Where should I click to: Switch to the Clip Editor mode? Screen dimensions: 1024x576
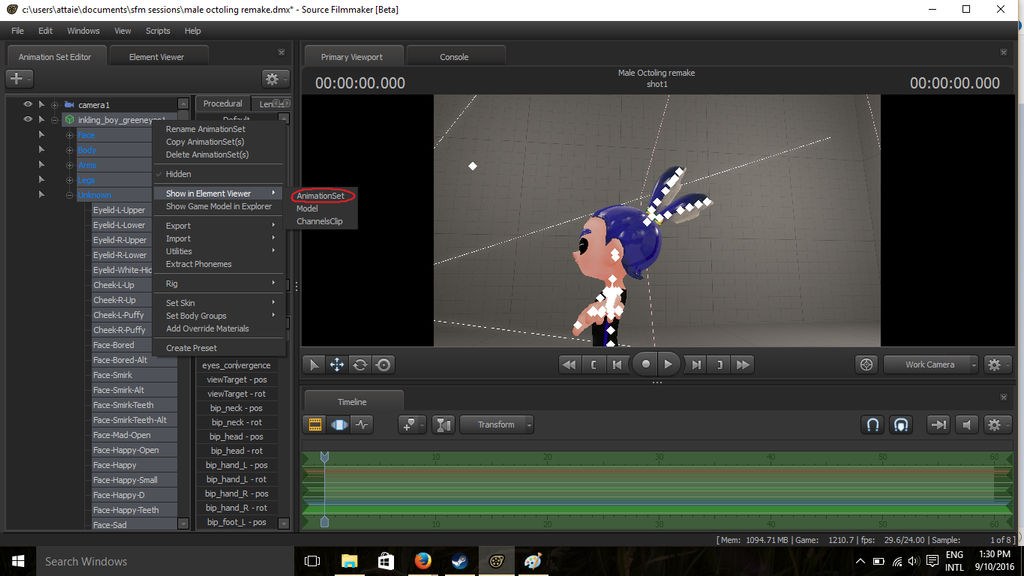point(315,424)
